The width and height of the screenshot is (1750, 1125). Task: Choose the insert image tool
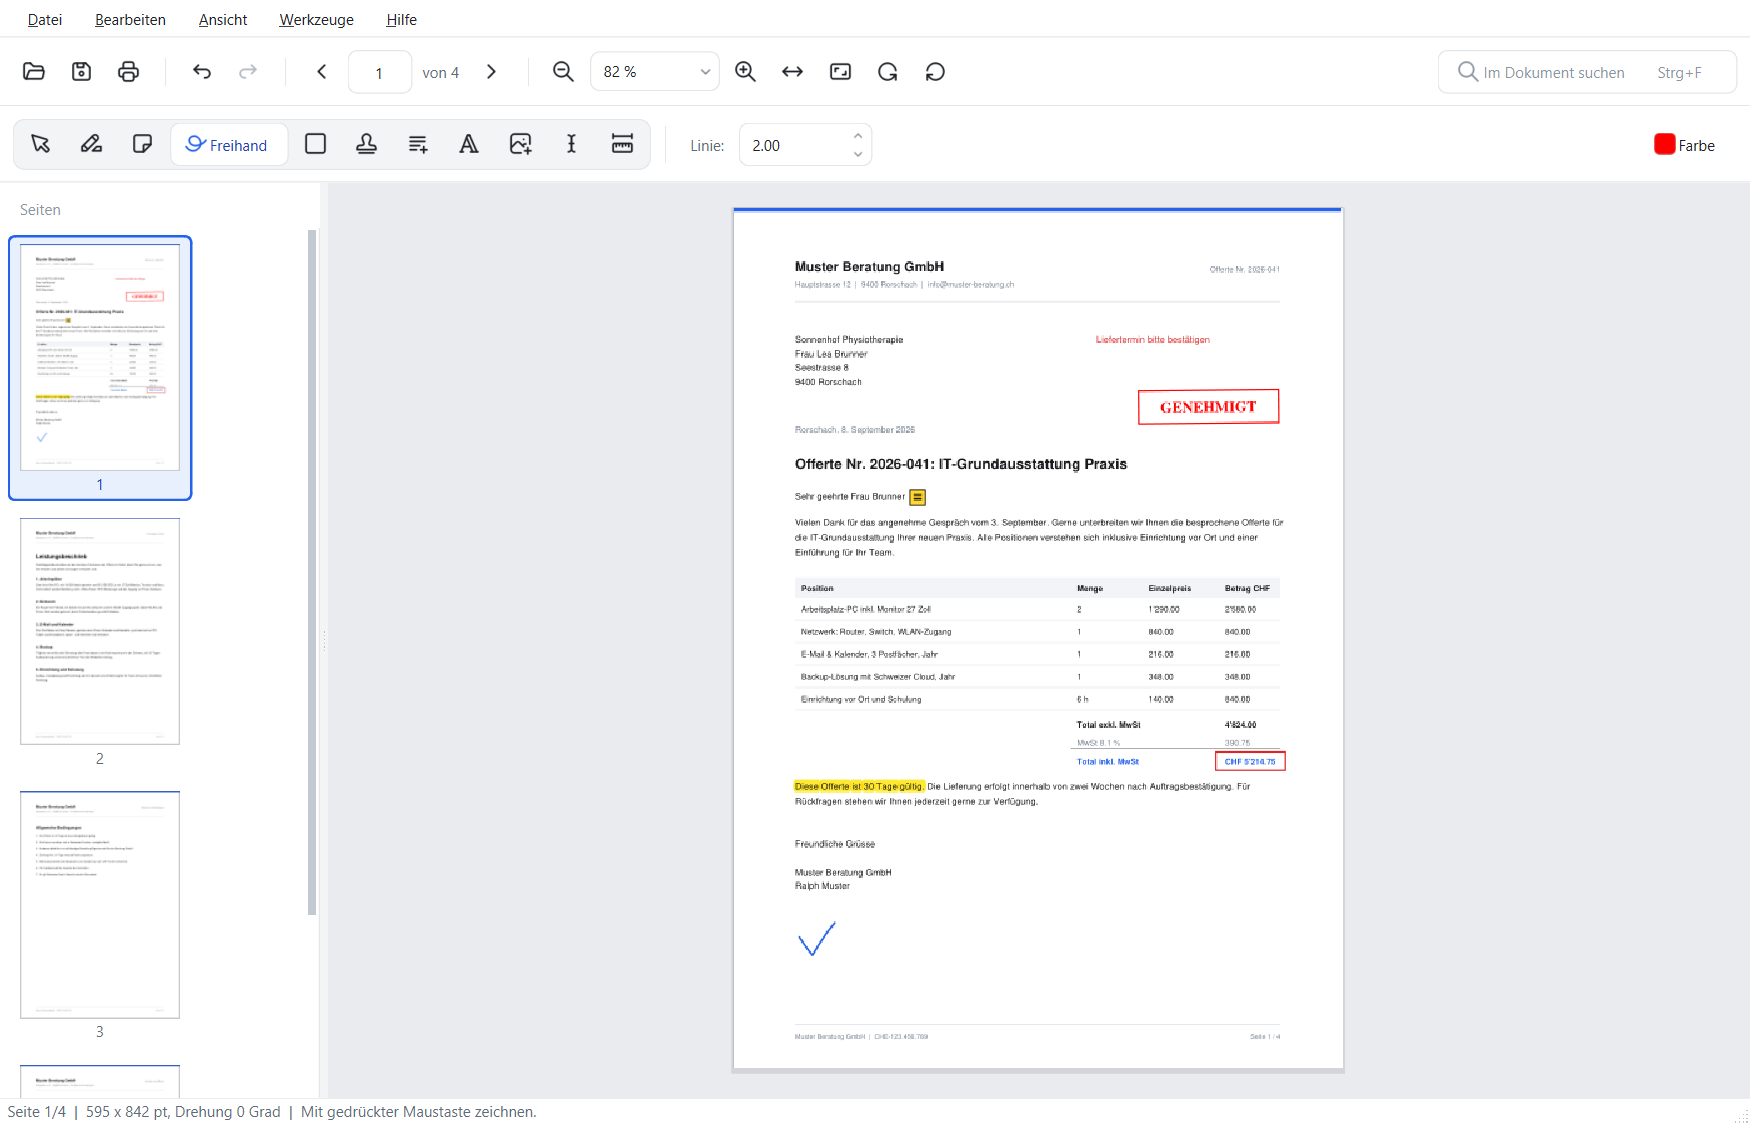point(520,144)
